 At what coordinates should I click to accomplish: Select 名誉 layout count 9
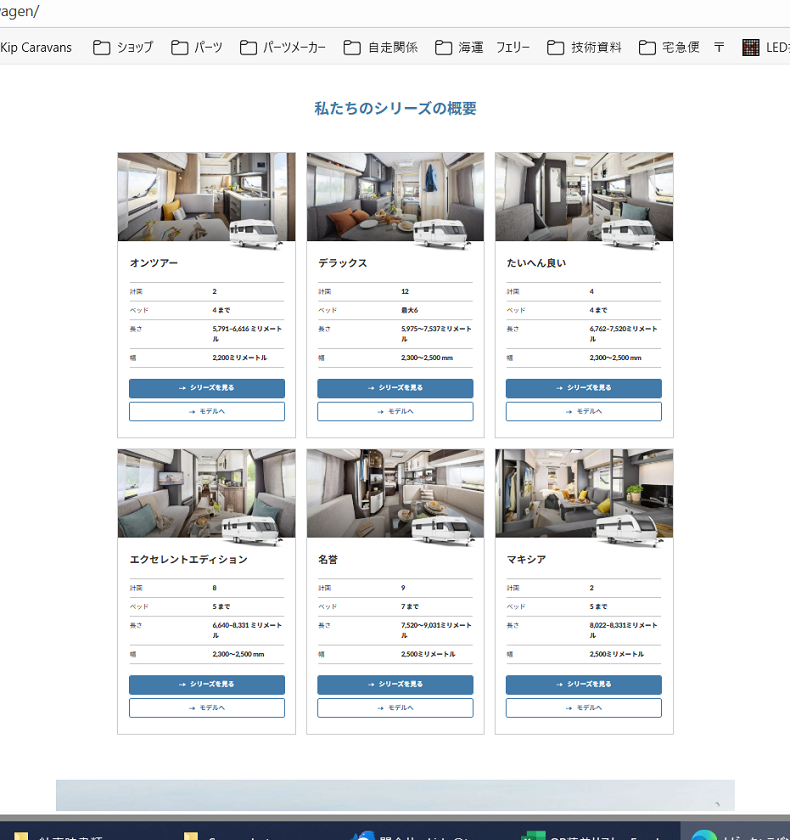coord(403,588)
